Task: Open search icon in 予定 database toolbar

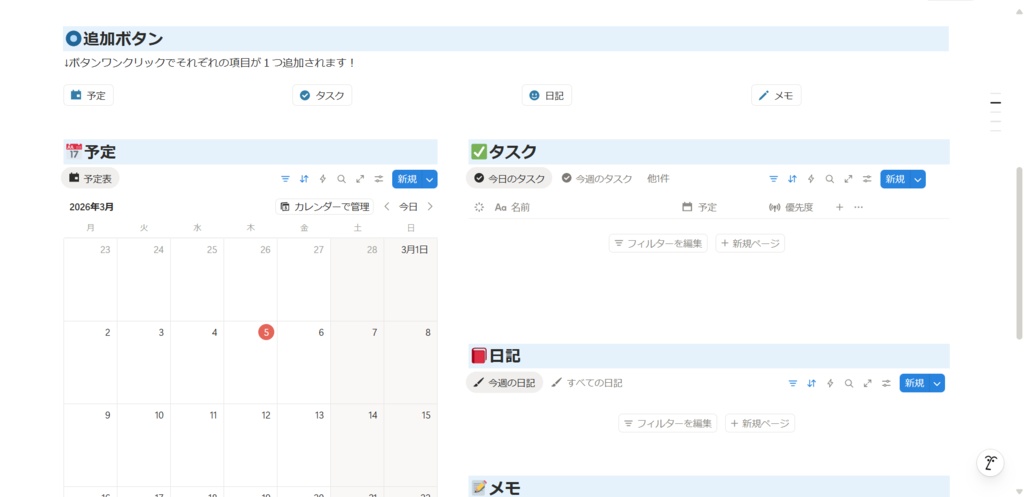Action: click(x=341, y=179)
